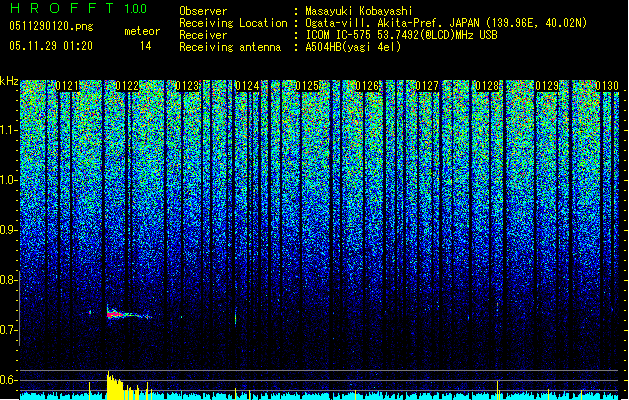The width and height of the screenshot is (629, 400).
Task: Click the 0127 time marker
Action: click(x=427, y=86)
